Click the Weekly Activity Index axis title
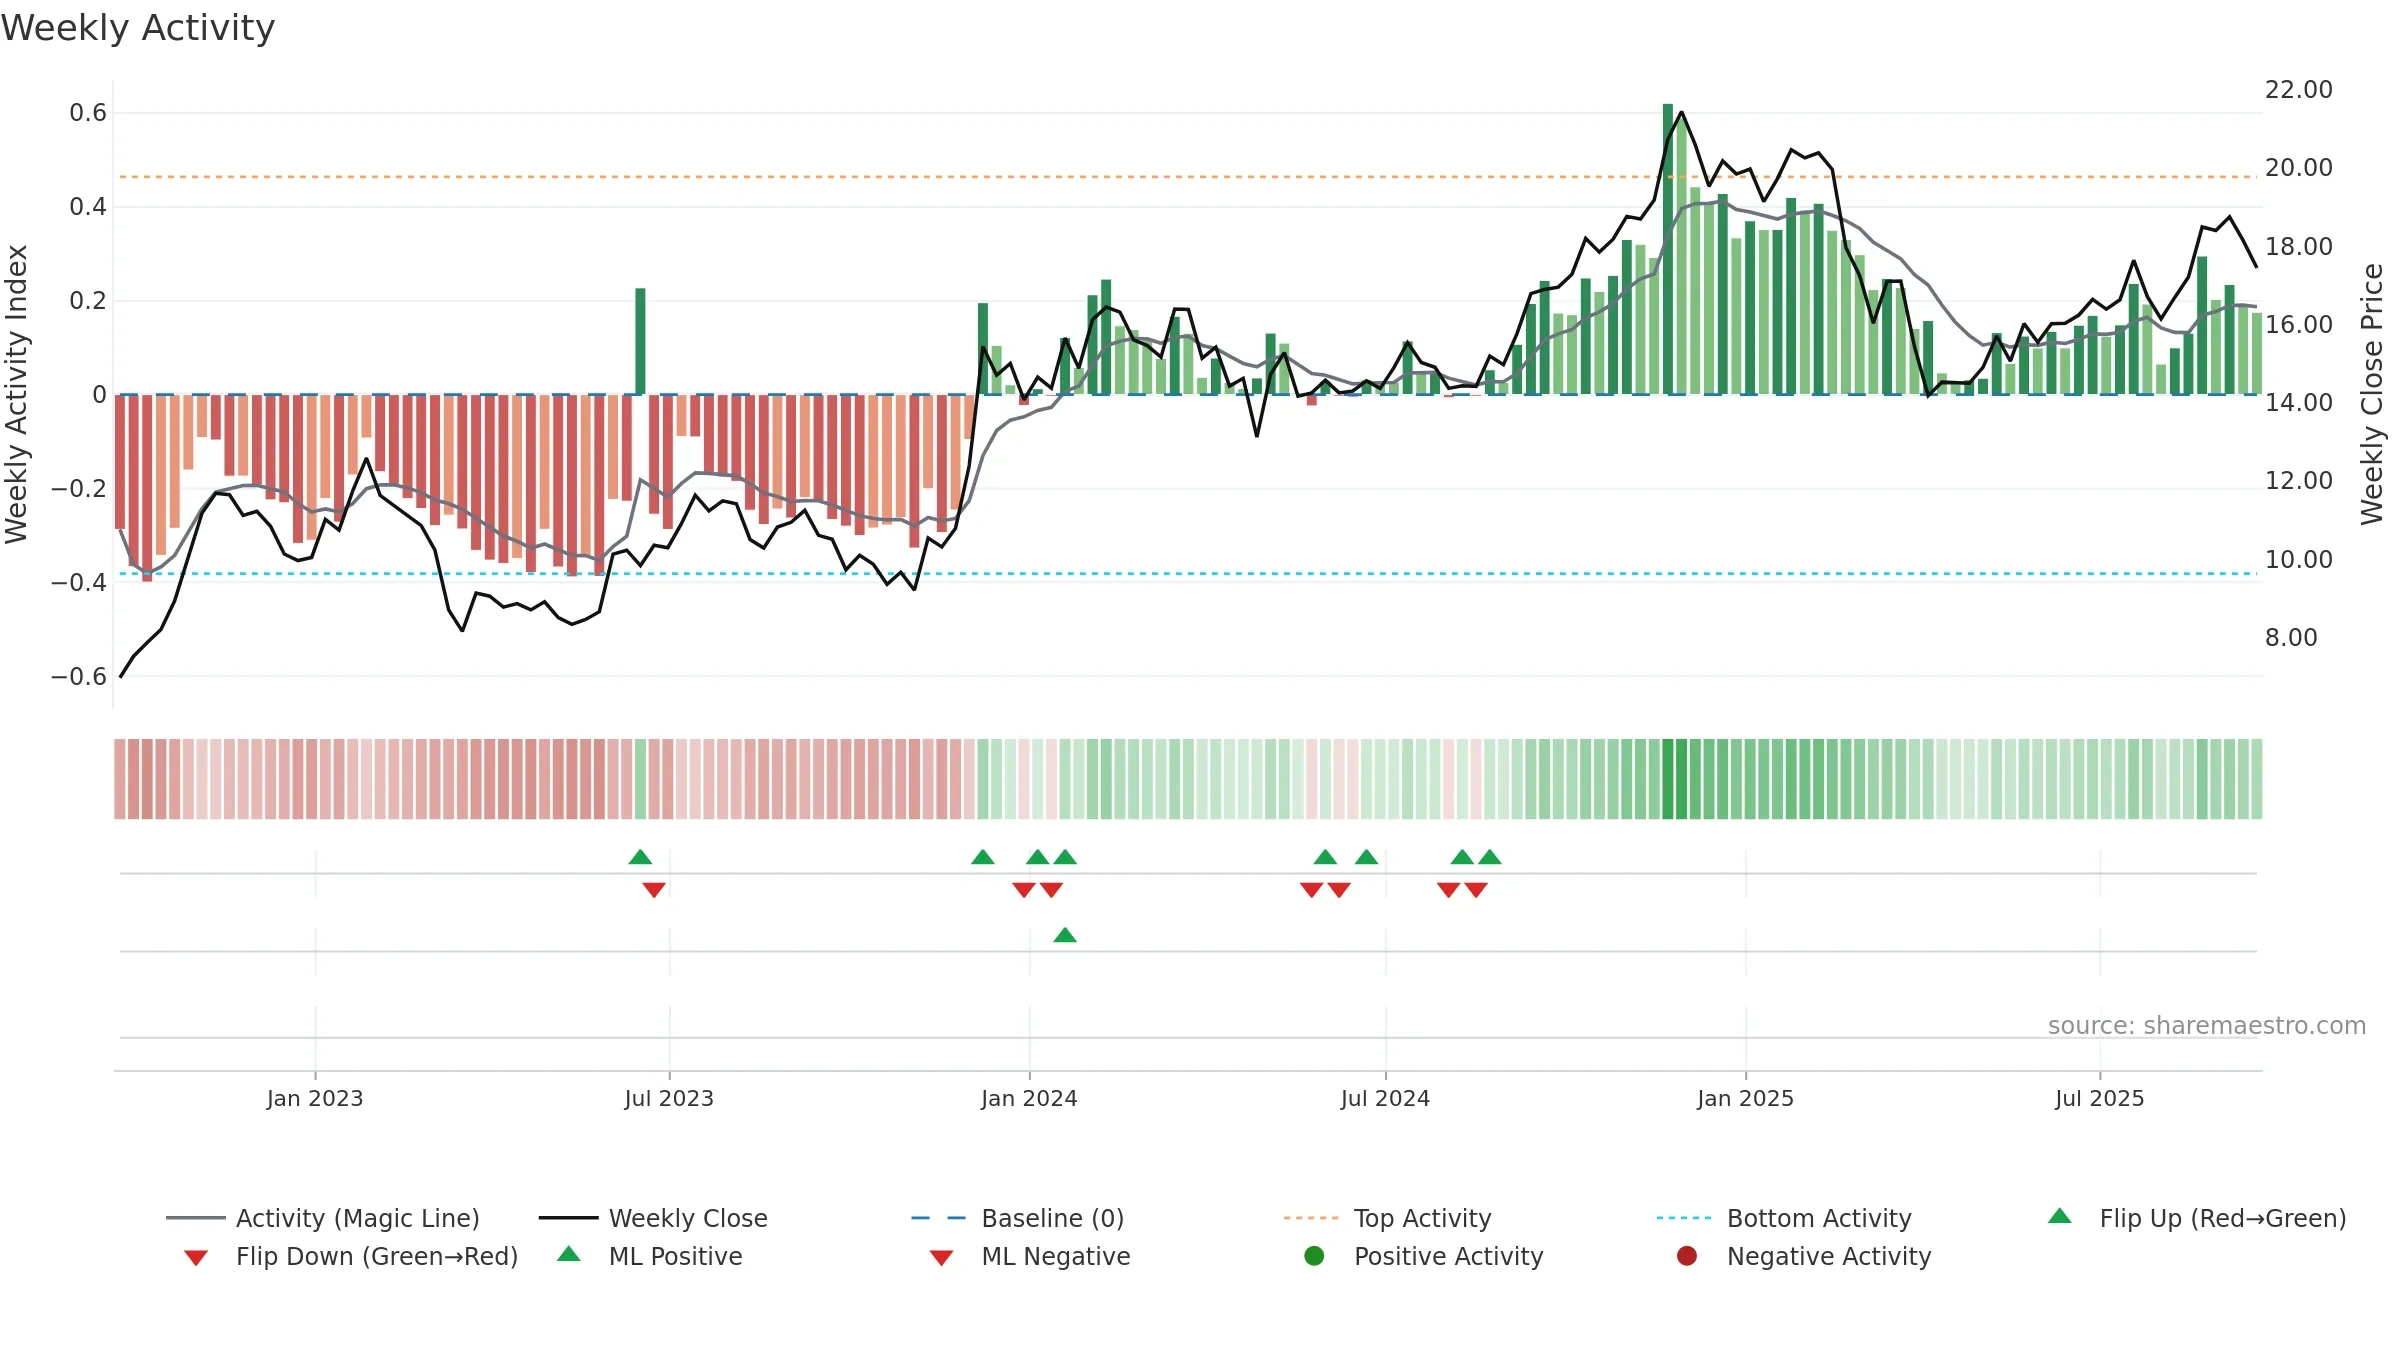The height and width of the screenshot is (1350, 2400). coord(17,394)
